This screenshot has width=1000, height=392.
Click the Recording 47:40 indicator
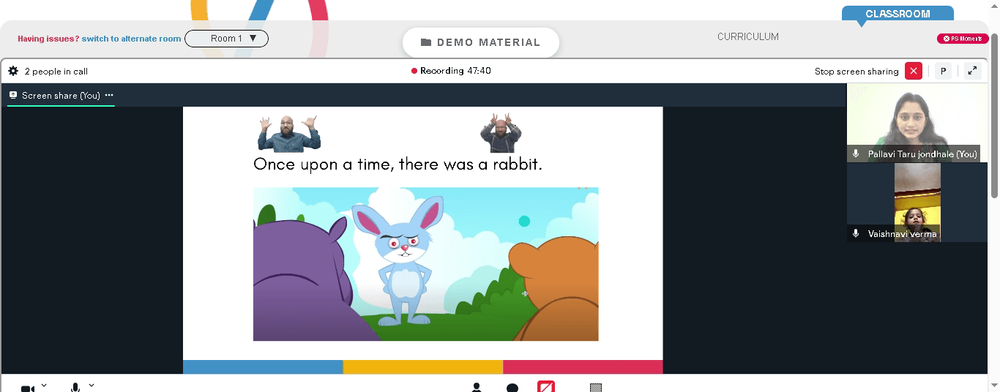click(x=451, y=71)
